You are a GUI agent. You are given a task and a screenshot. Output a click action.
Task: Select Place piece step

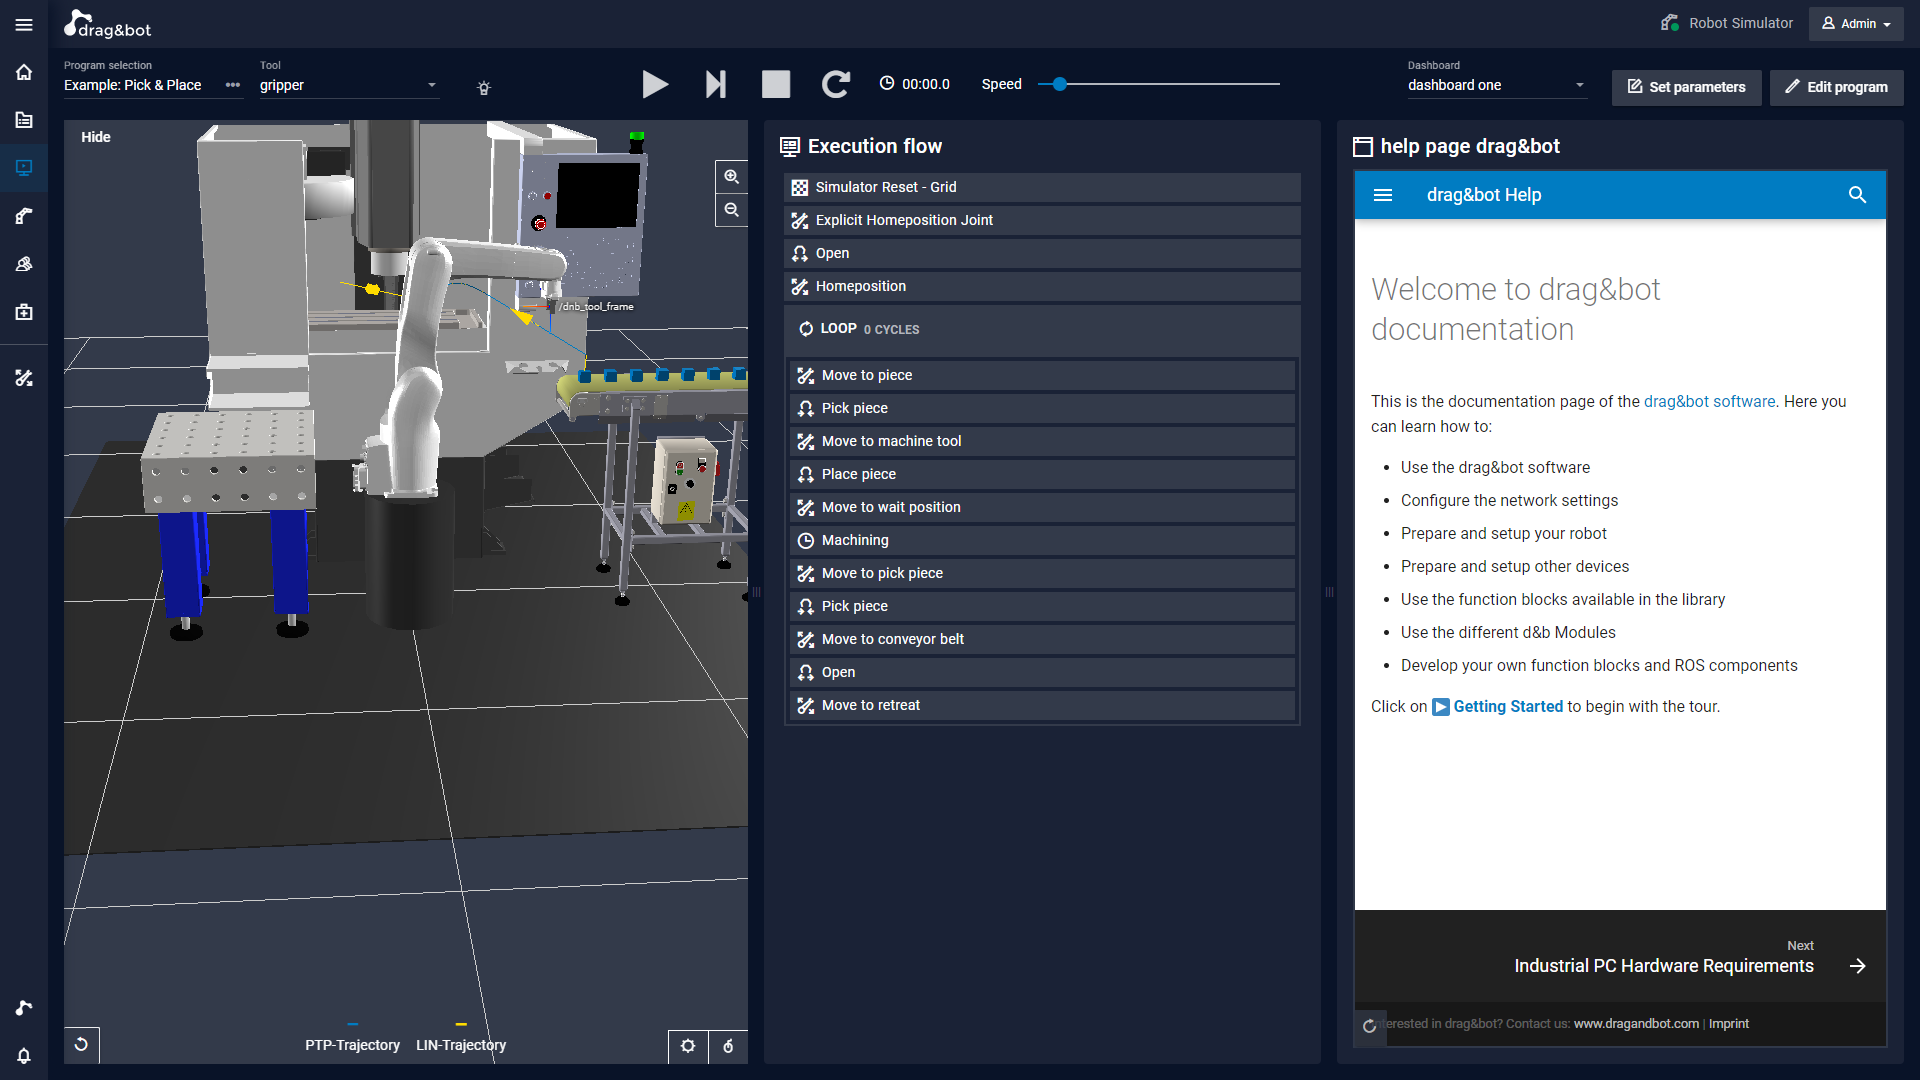click(x=1042, y=474)
